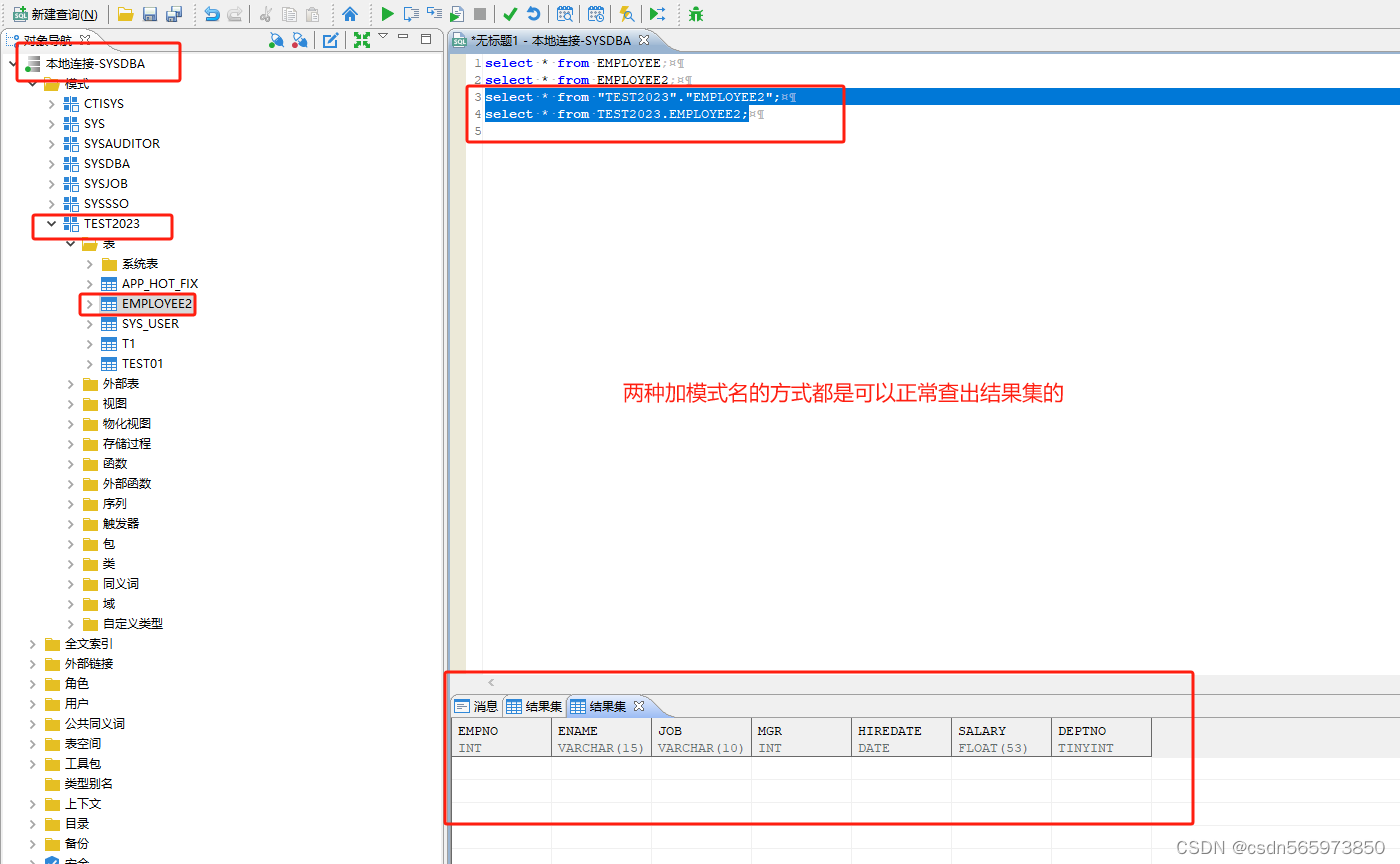Click the green collapse-all arrows icon

tap(362, 40)
